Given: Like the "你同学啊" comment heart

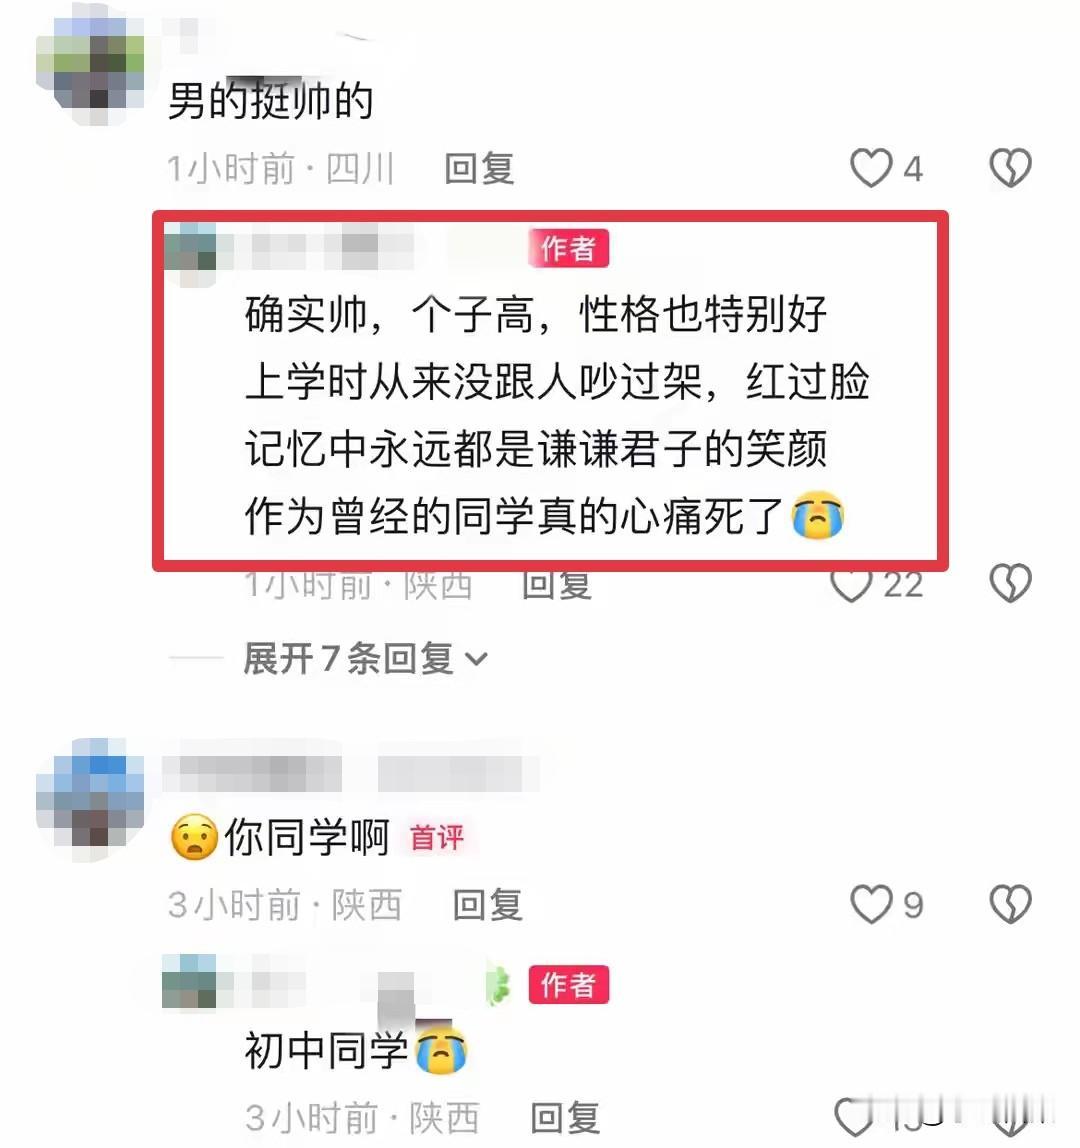Looking at the screenshot, I should point(871,904).
